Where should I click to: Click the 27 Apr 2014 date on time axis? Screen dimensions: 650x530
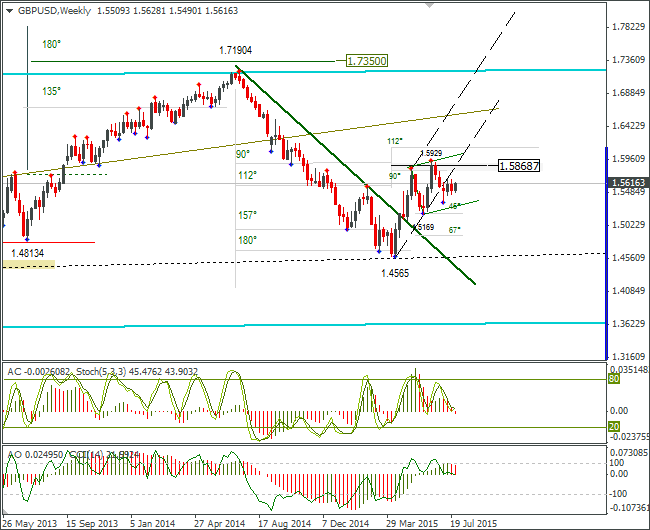[x=220, y=523]
